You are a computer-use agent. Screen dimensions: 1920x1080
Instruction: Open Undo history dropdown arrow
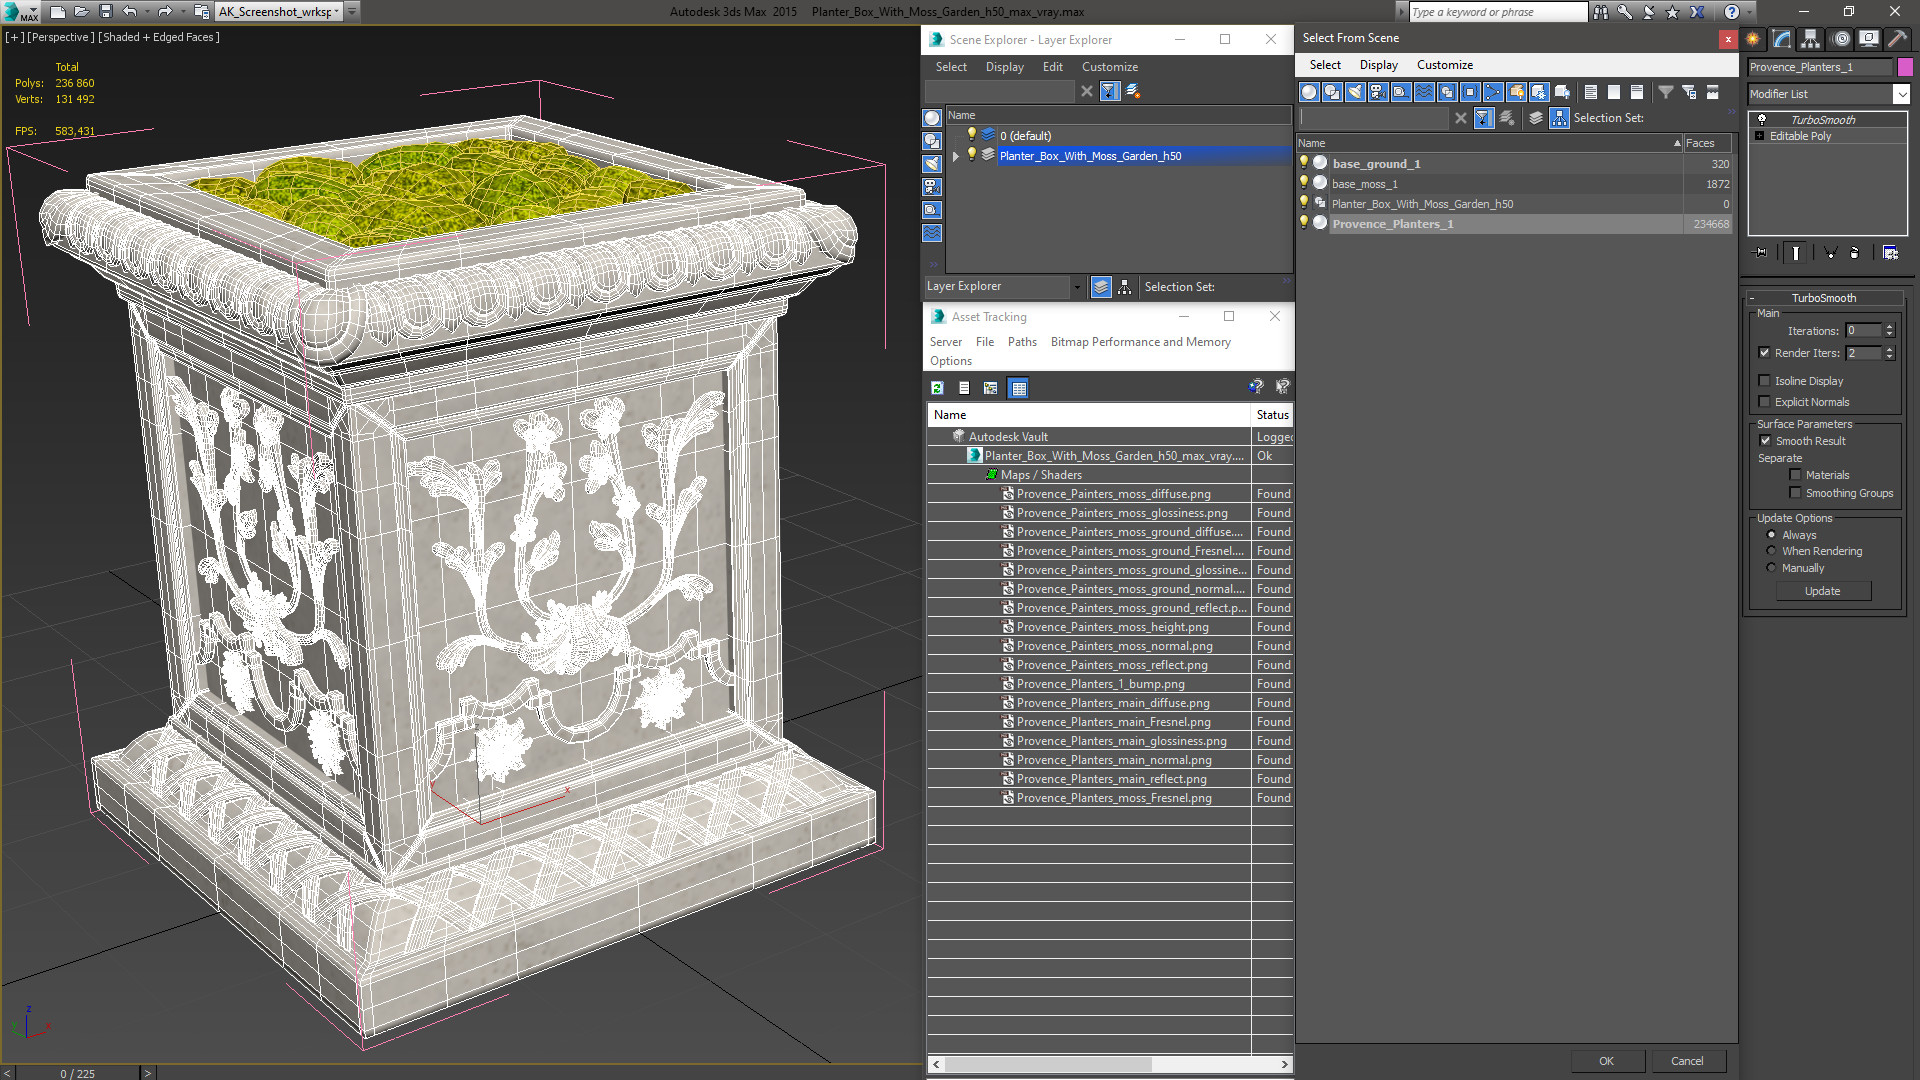pos(147,12)
